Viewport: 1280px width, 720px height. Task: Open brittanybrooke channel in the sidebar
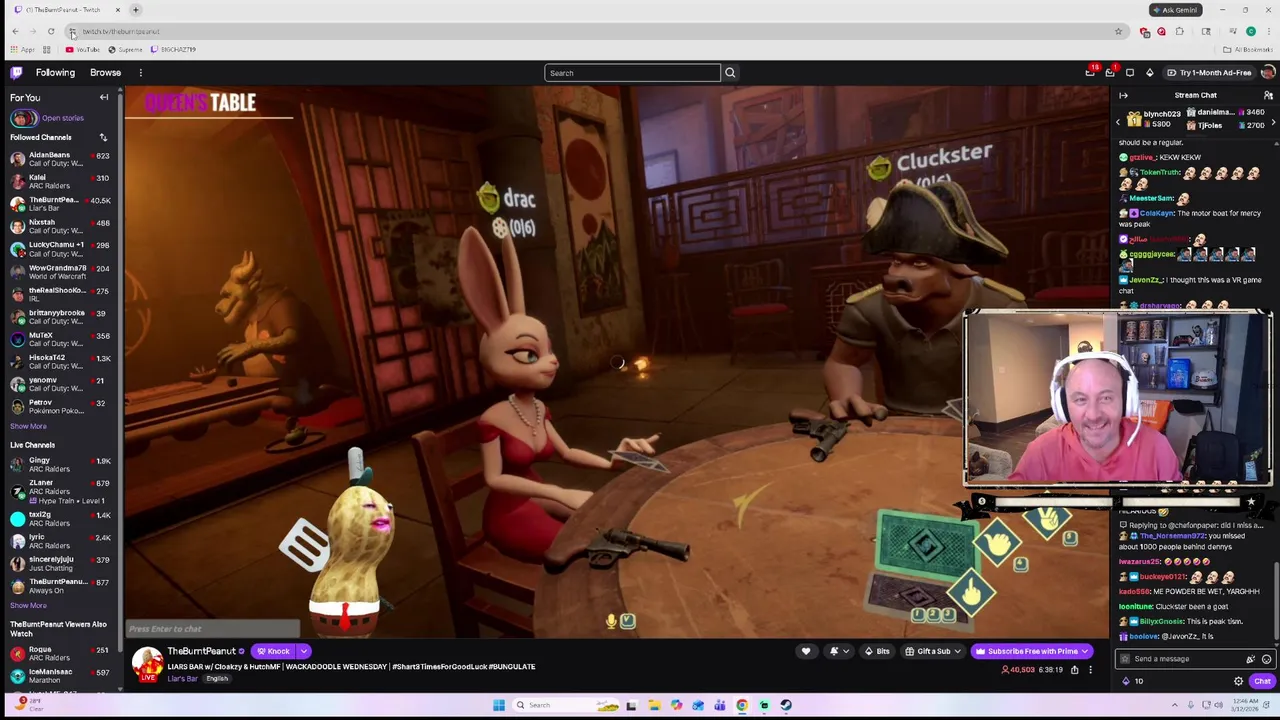60,316
